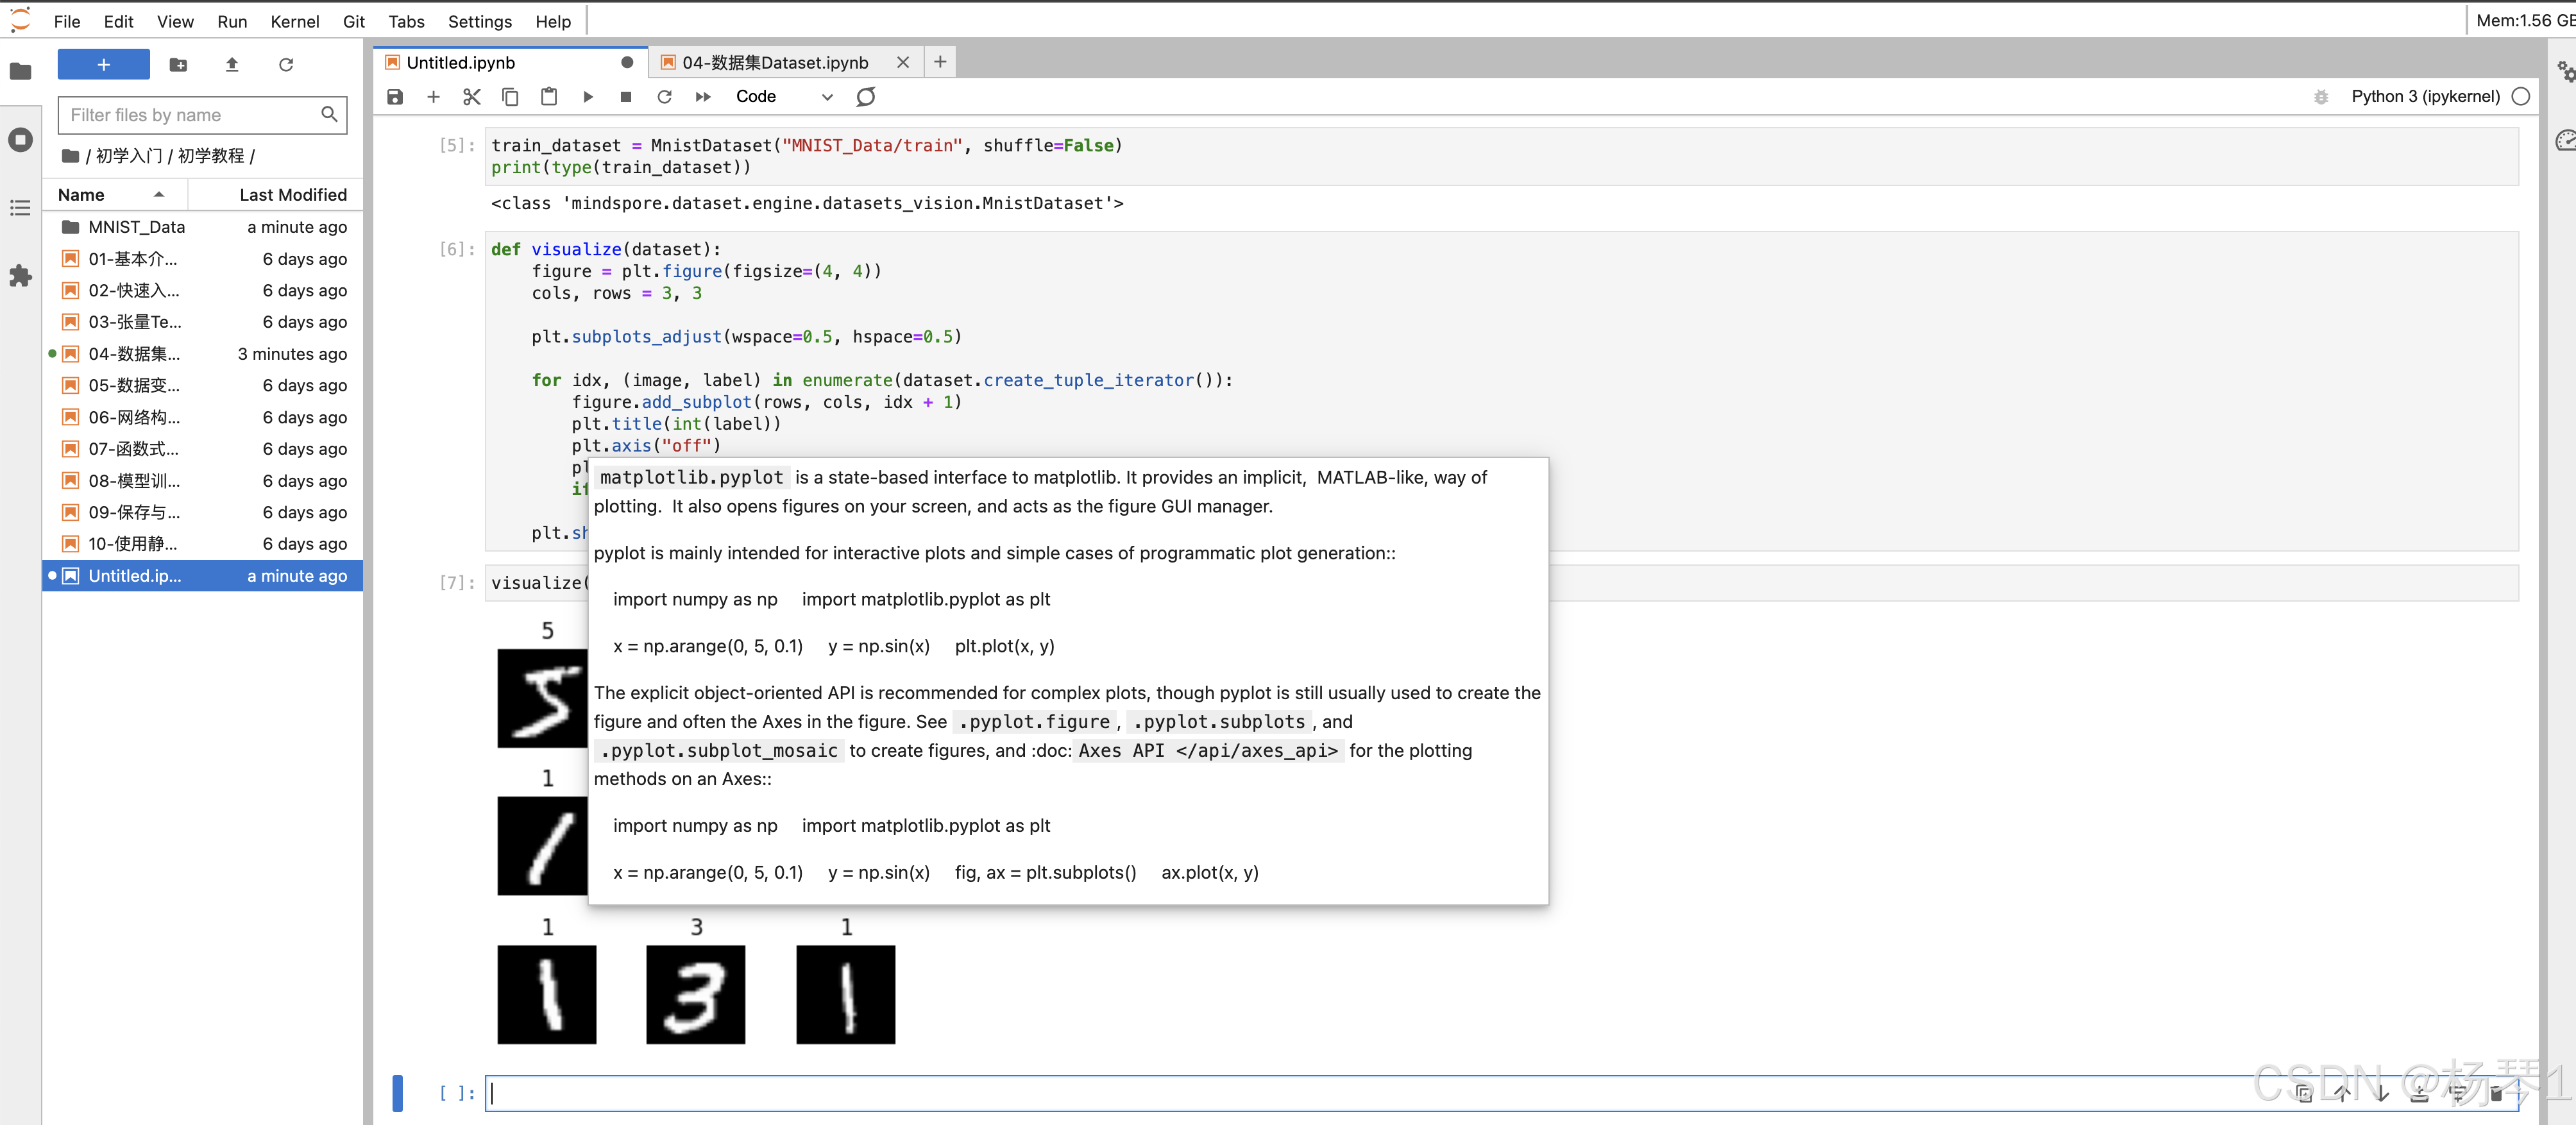
Task: Enable the debugger bug icon
Action: 2321,97
